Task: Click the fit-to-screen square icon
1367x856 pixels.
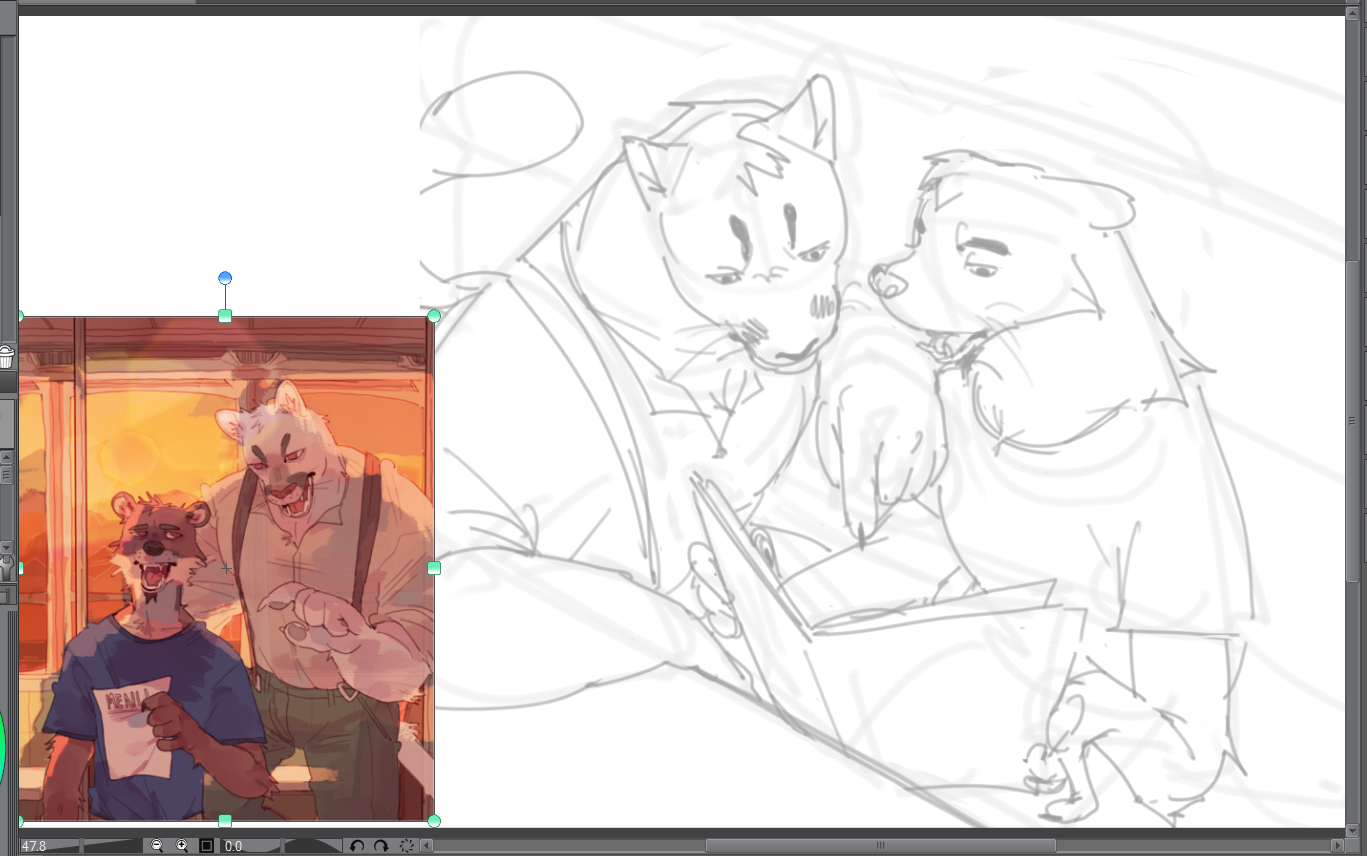Action: 206,846
